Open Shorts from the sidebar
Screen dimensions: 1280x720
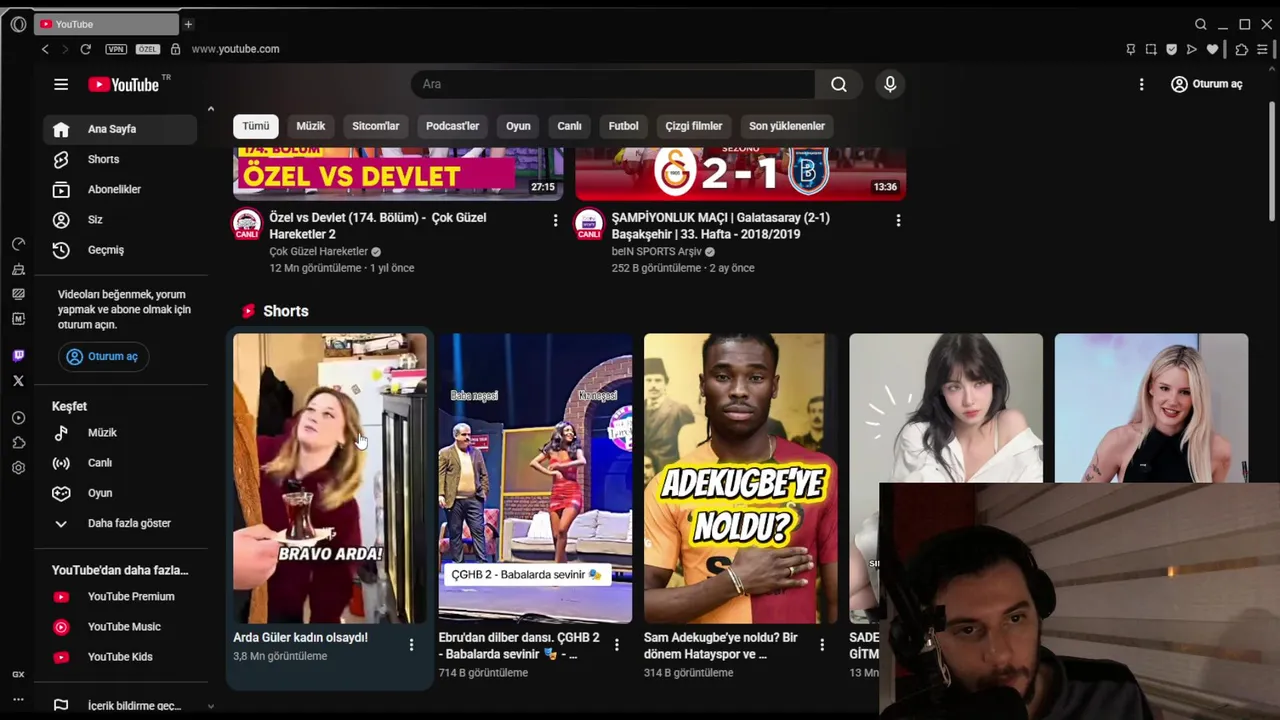click(x=120, y=159)
